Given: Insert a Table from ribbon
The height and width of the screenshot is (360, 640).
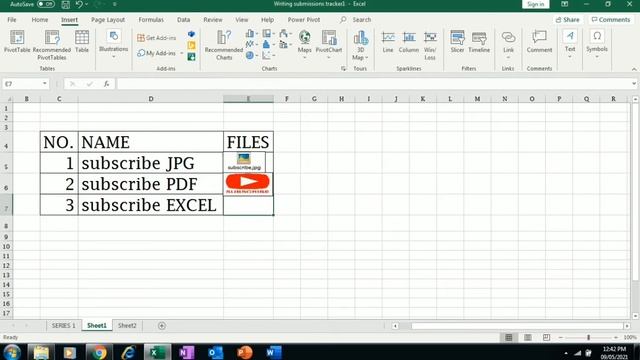Looking at the screenshot, I should click(82, 41).
